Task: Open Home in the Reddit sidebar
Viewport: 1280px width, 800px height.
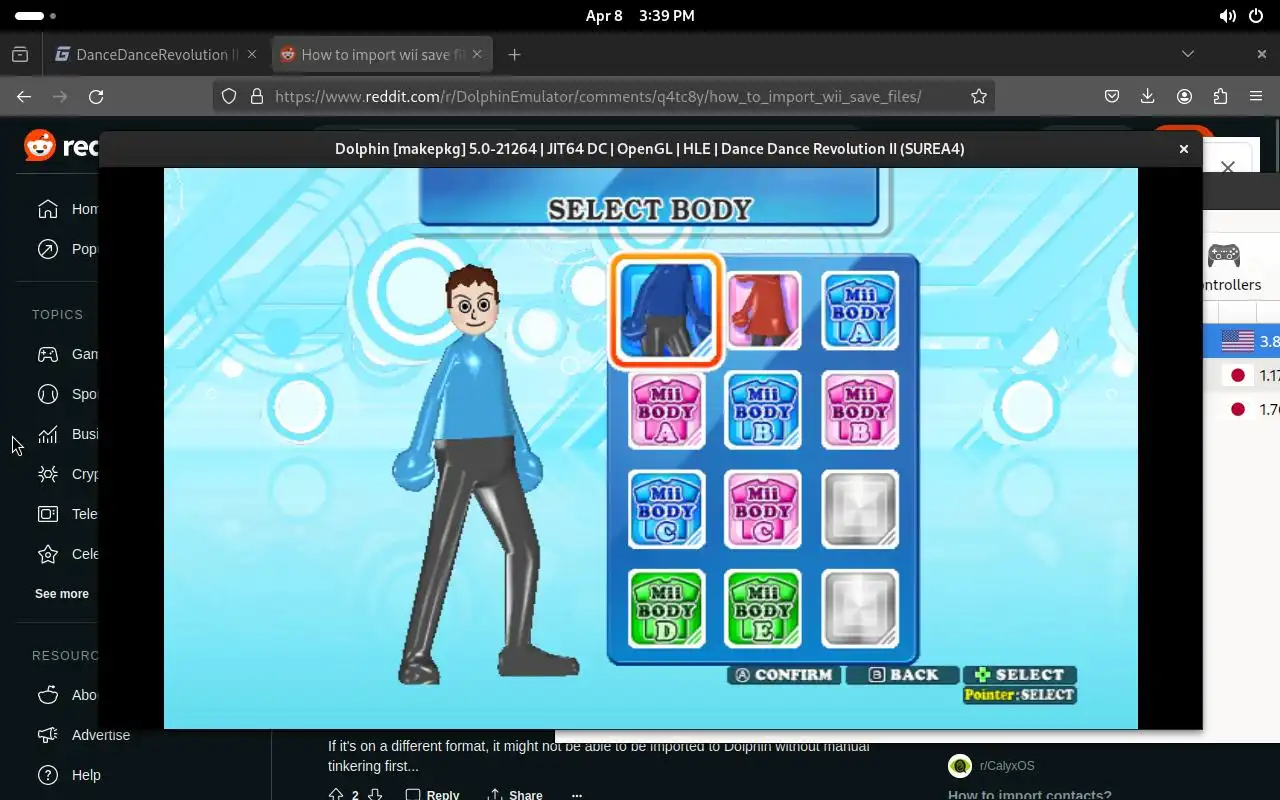Action: [x=66, y=209]
